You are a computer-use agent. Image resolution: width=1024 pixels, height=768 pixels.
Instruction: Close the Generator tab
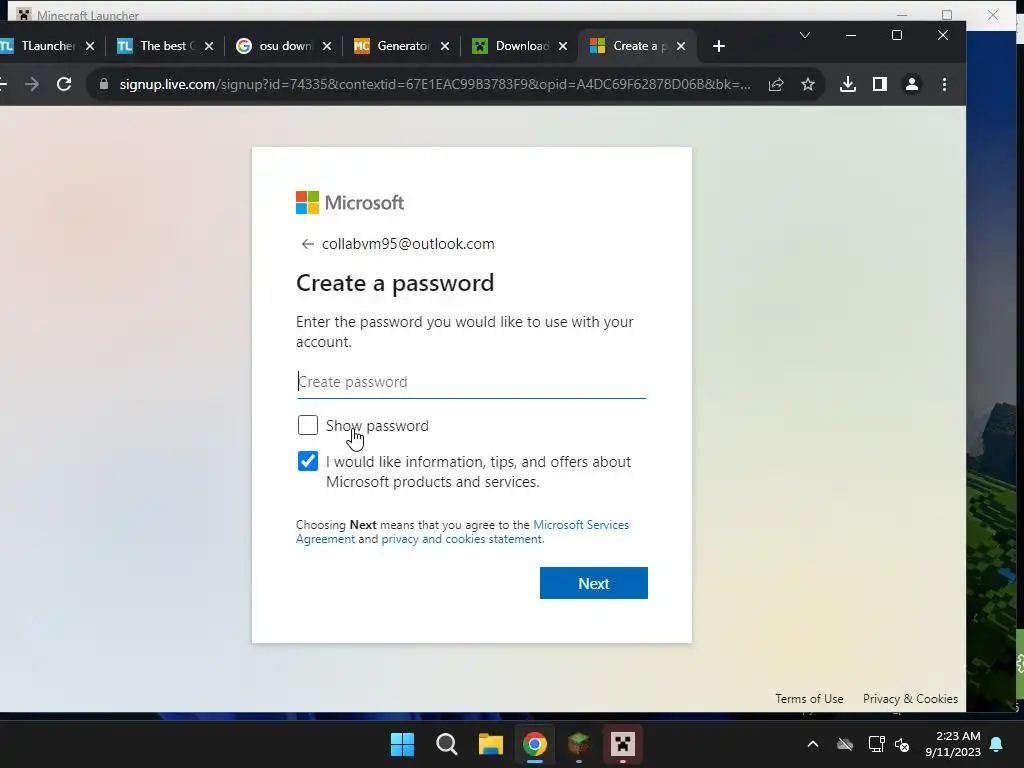click(445, 46)
